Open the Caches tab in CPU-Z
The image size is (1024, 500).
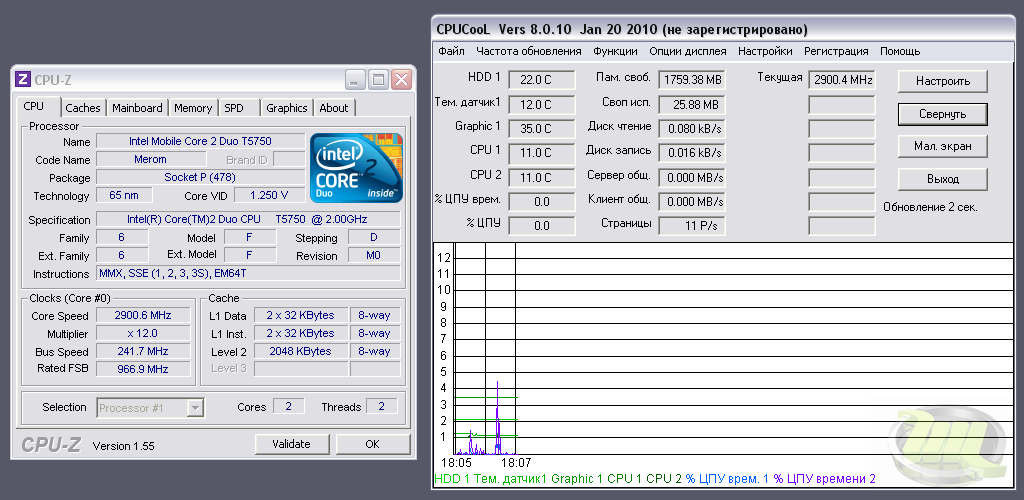(x=83, y=108)
